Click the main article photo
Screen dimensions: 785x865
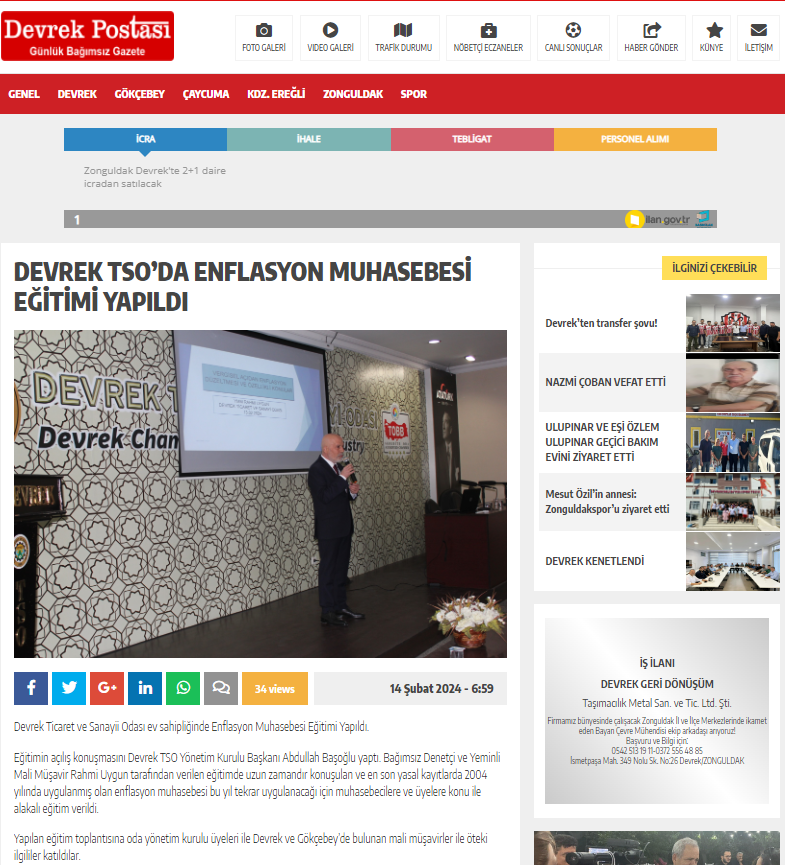(260, 494)
